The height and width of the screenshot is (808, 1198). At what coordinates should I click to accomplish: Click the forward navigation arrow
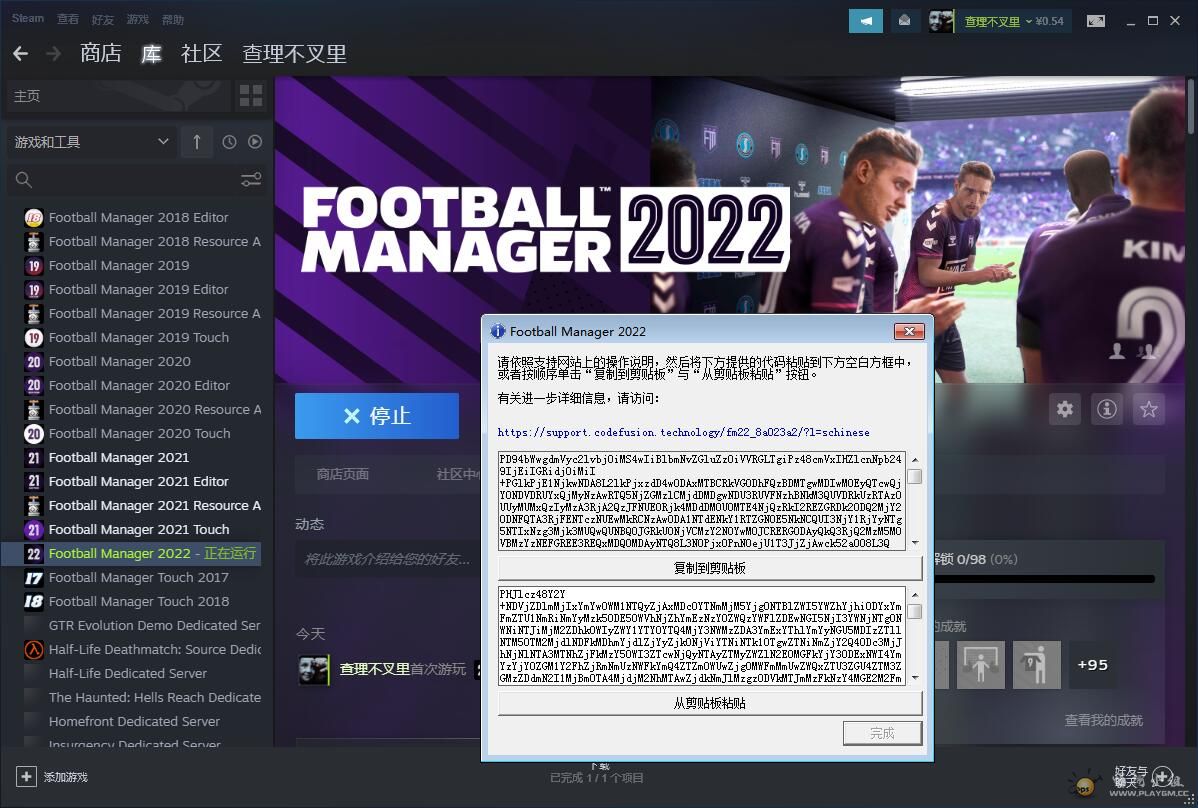(x=53, y=53)
